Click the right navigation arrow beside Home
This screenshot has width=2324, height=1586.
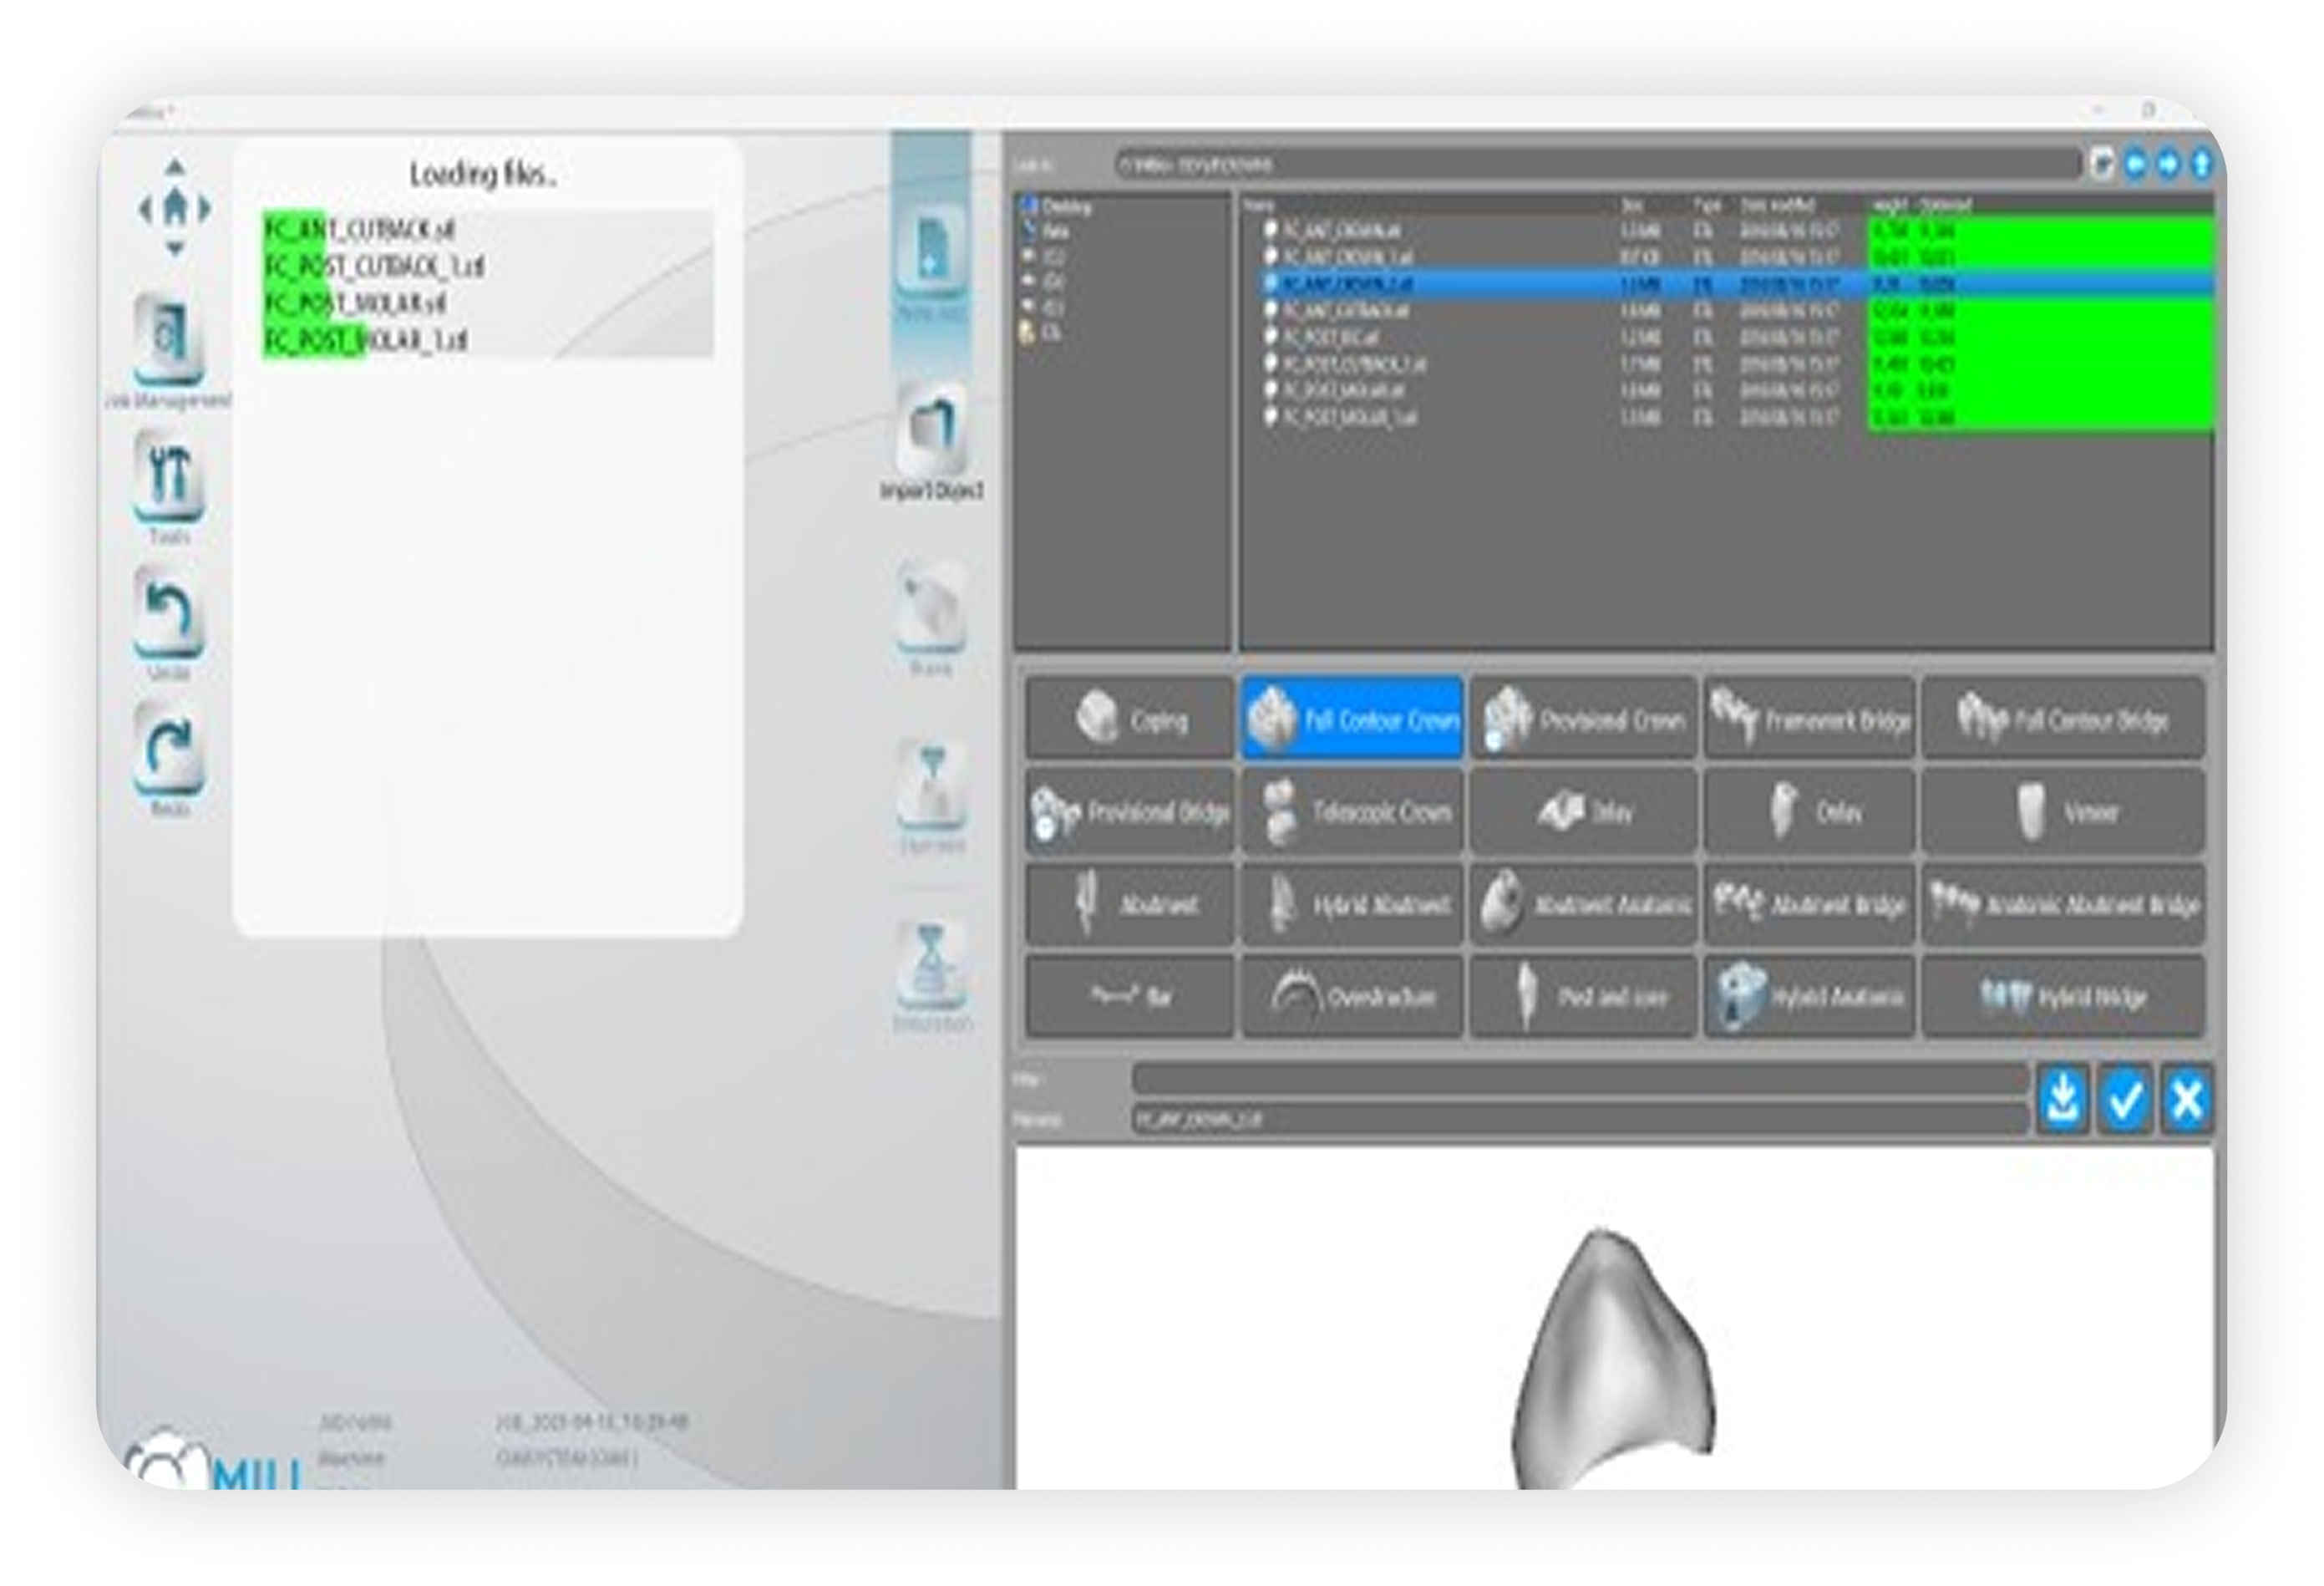[x=205, y=209]
